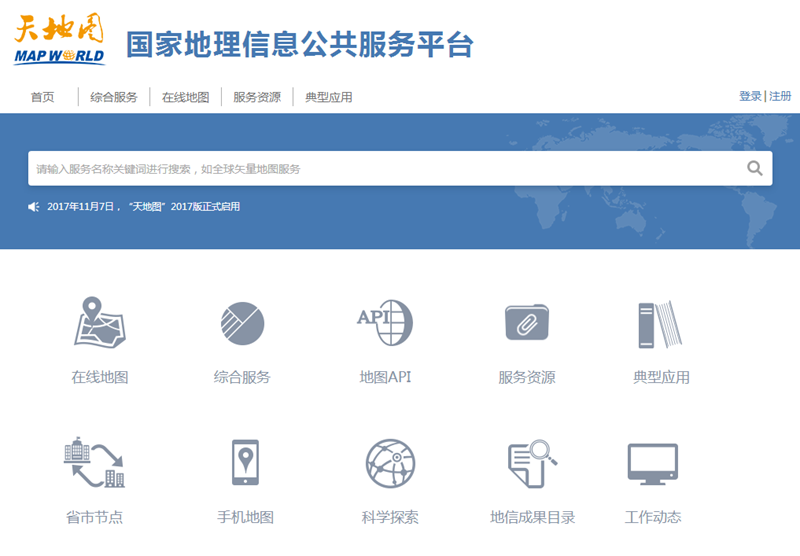The height and width of the screenshot is (556, 800).
Task: Click the speaker announcement icon
Action: point(34,207)
